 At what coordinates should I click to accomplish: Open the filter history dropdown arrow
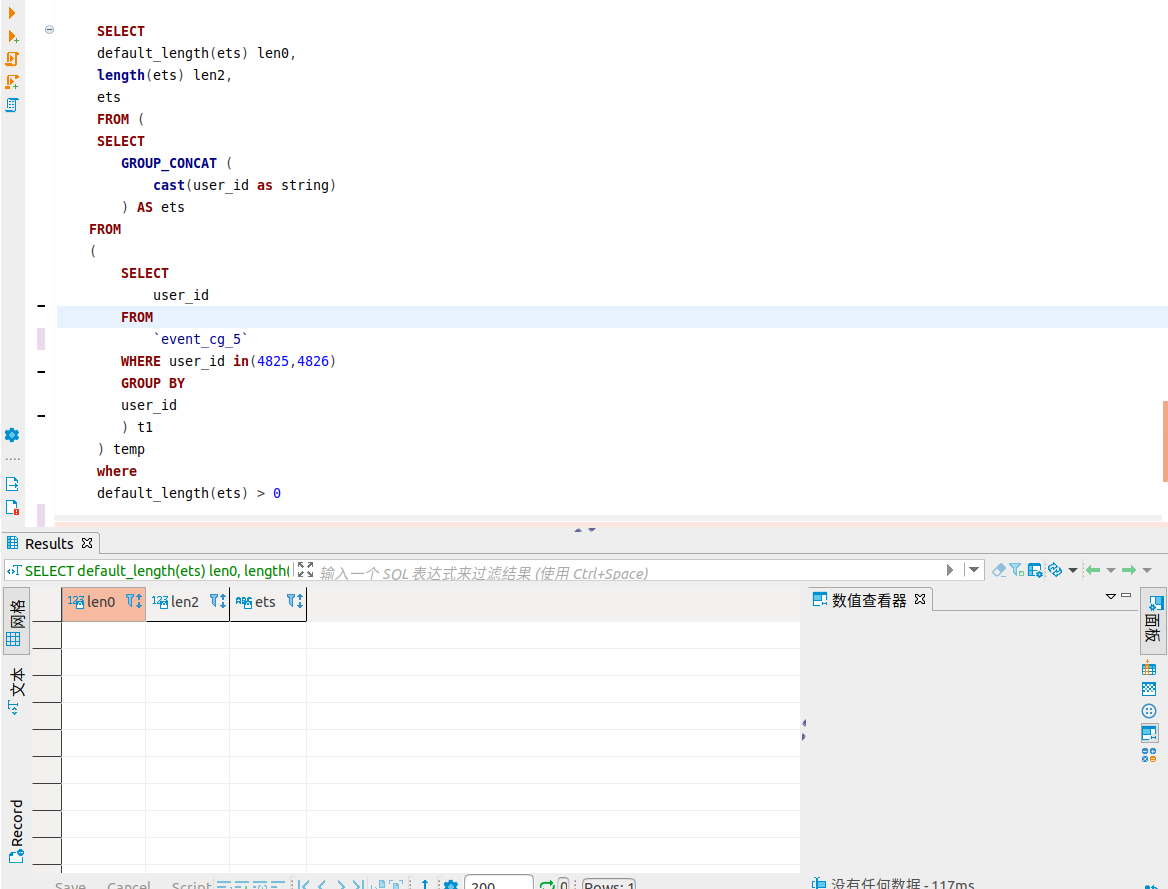coord(974,570)
